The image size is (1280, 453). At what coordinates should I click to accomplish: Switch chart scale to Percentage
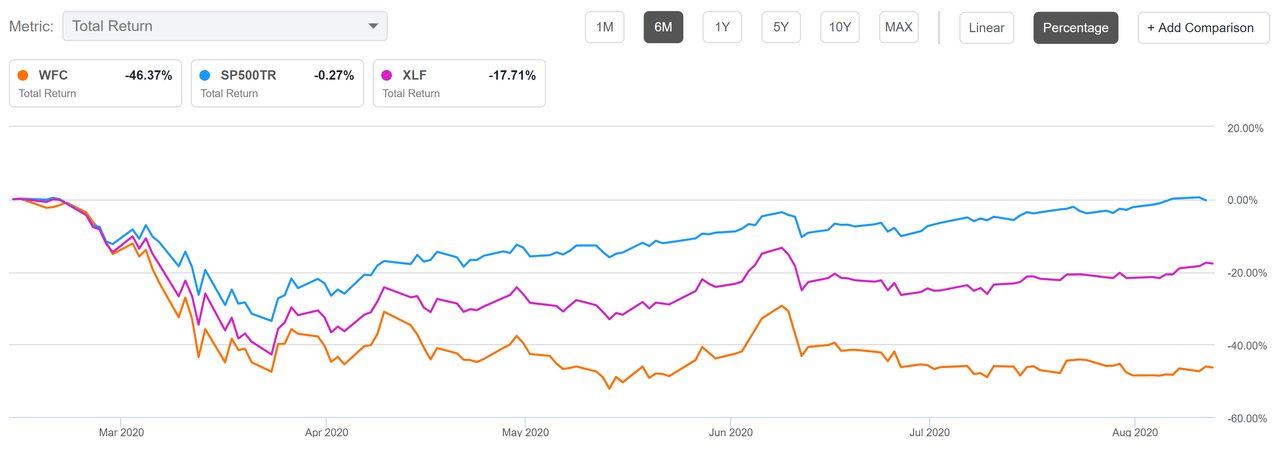pyautogui.click(x=1075, y=27)
